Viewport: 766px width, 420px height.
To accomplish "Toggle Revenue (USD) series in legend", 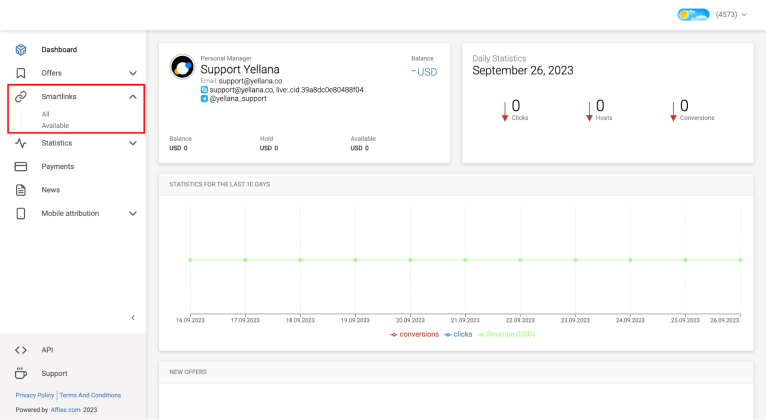I will click(506, 334).
